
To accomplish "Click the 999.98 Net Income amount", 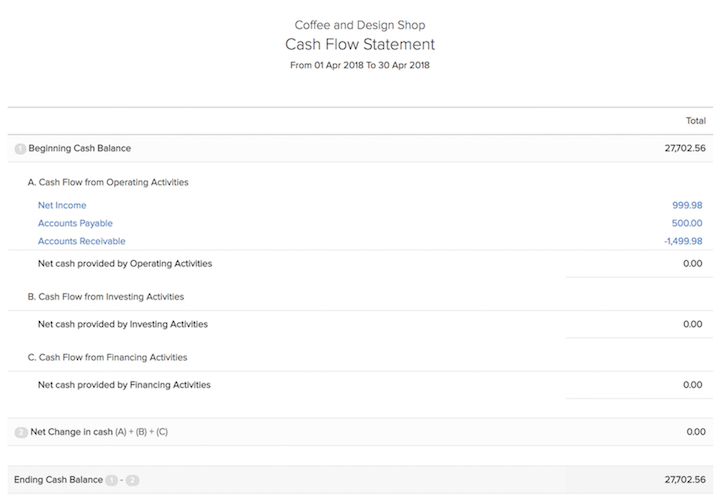I will (x=685, y=205).
